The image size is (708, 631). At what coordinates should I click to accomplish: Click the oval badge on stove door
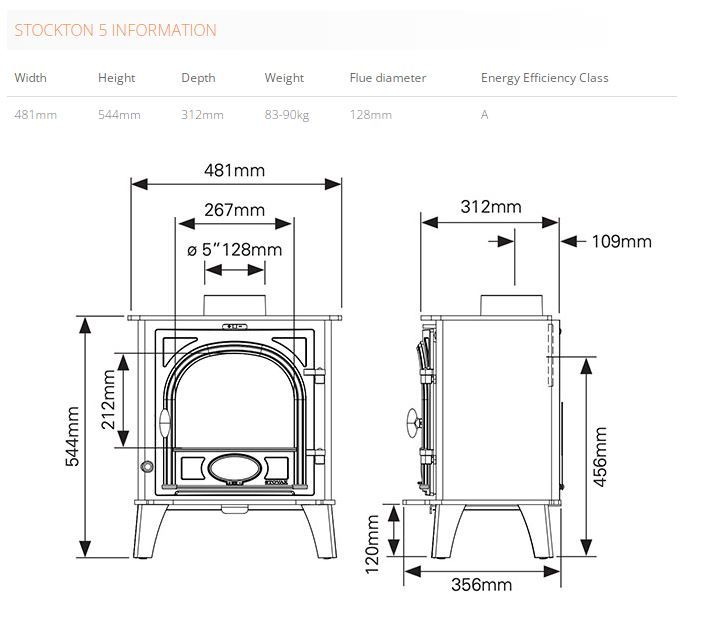tap(234, 468)
